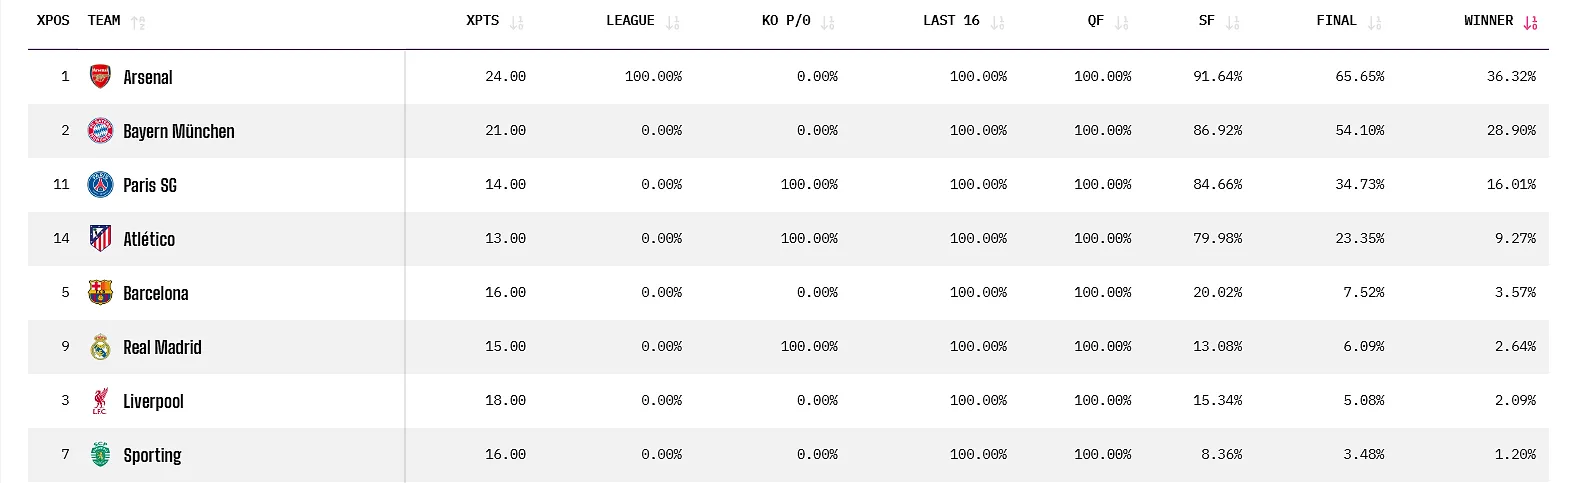The image size is (1575, 483).
Task: Toggle sort on the SF column arrow
Action: point(1232,22)
